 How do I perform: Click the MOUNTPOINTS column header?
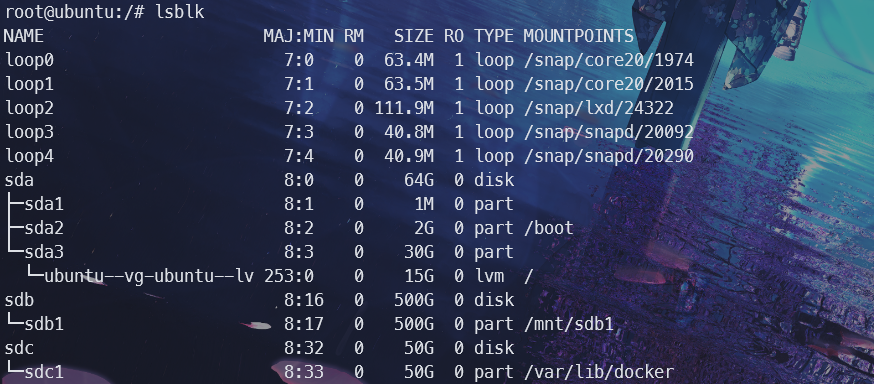(579, 36)
